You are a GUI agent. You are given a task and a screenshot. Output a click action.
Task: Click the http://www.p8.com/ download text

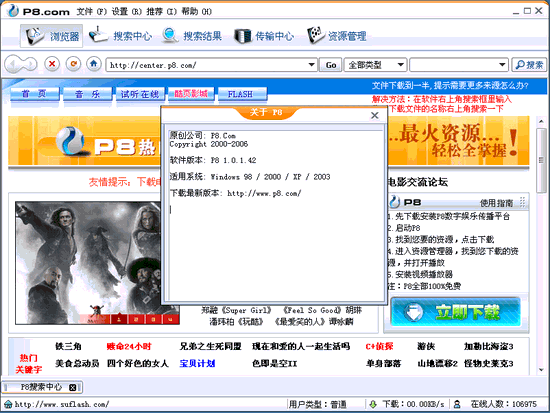[264, 193]
